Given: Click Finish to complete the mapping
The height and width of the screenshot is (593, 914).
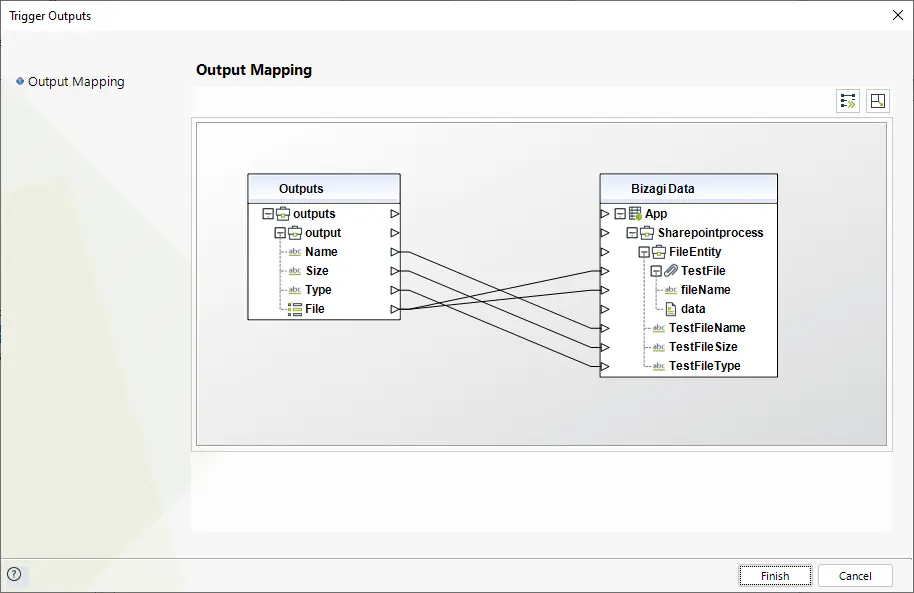Looking at the screenshot, I should pyautogui.click(x=775, y=576).
